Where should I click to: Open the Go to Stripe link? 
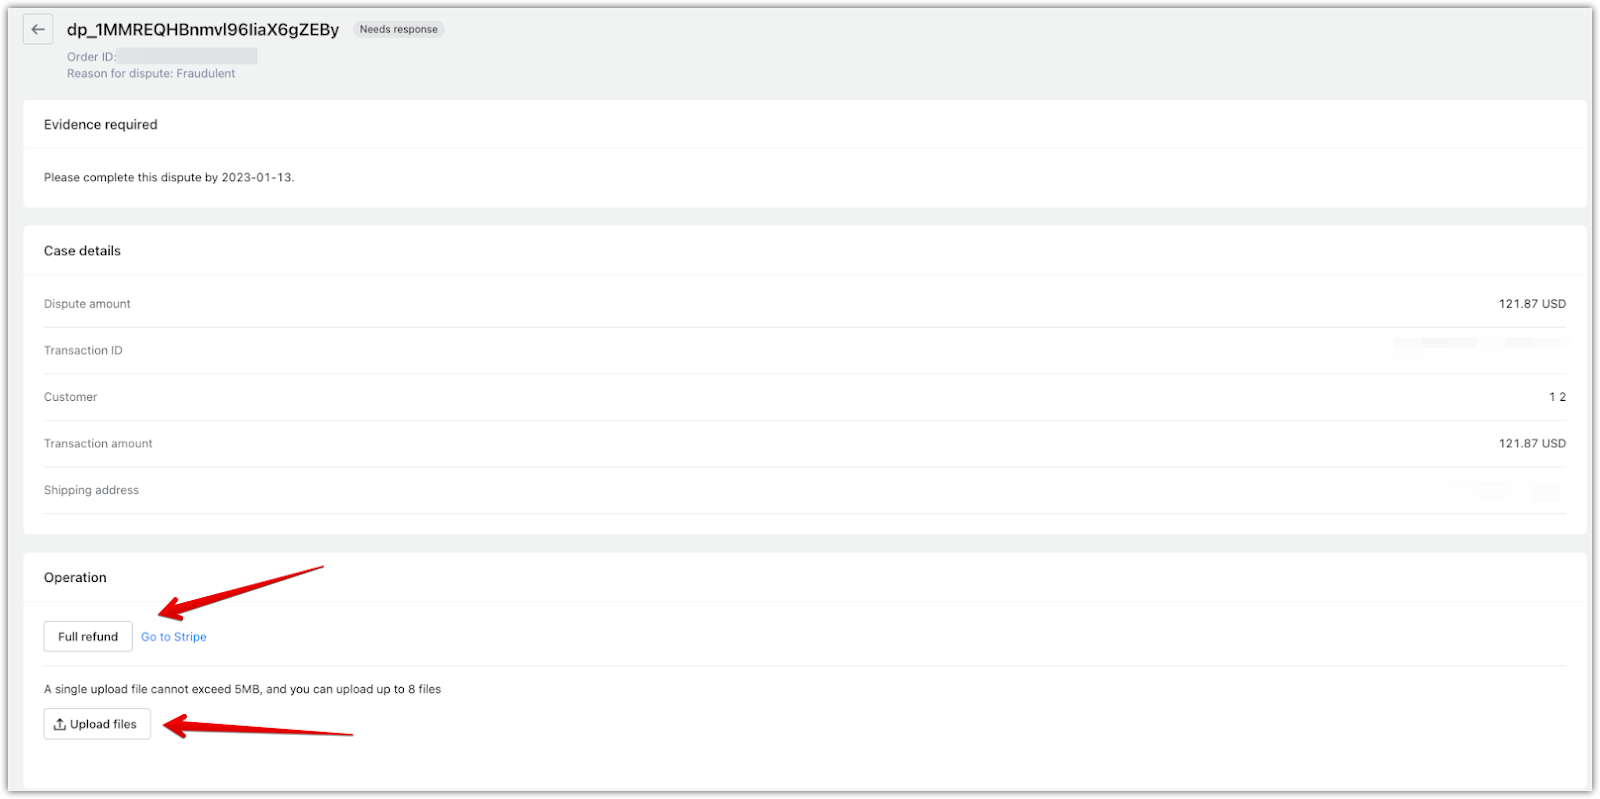coord(174,637)
